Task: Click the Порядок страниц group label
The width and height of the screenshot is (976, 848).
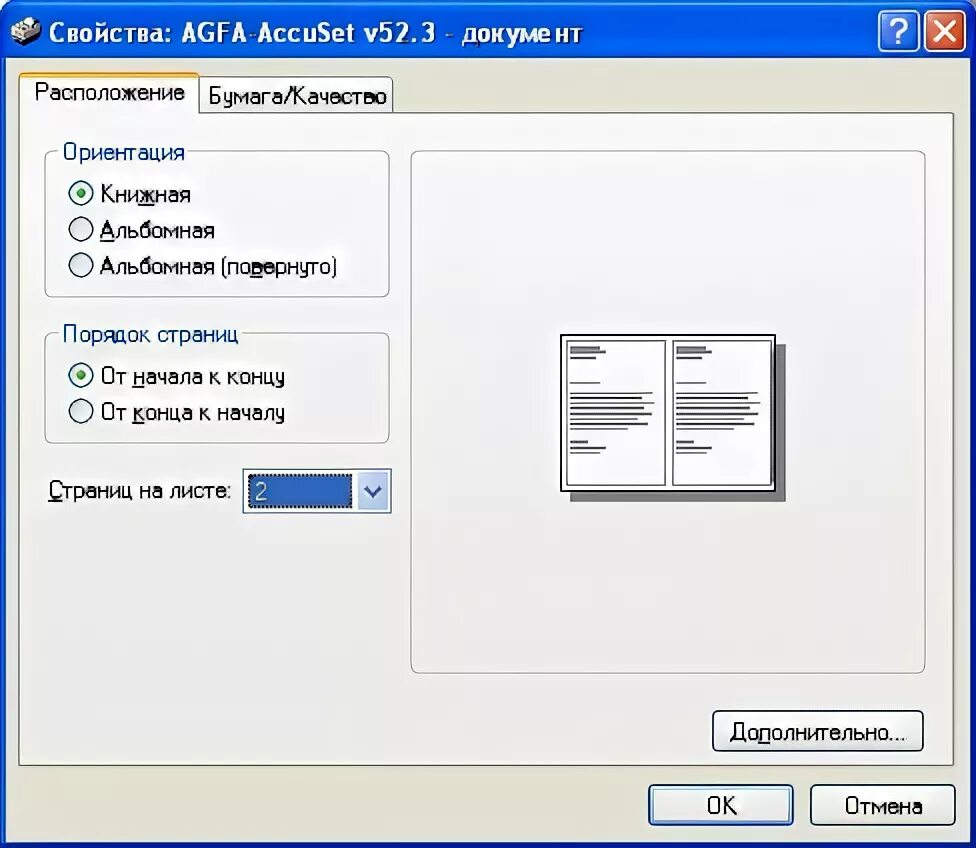Action: coord(151,334)
